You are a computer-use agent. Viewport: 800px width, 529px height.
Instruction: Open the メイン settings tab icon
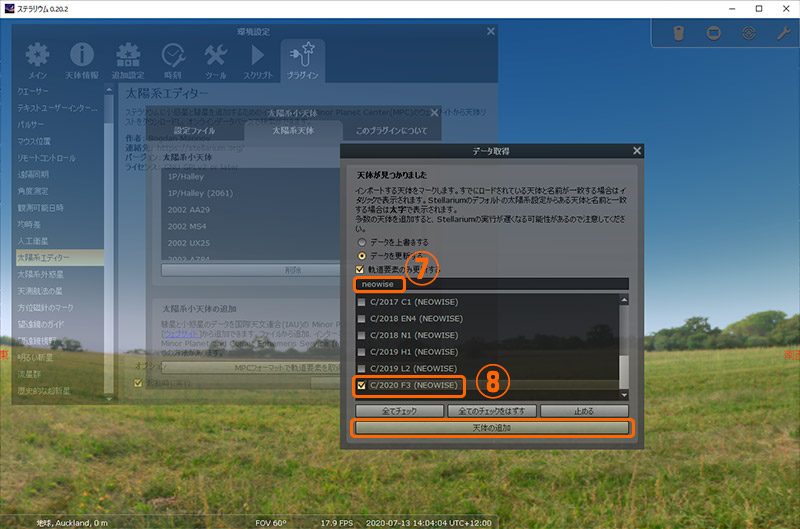pyautogui.click(x=37, y=61)
